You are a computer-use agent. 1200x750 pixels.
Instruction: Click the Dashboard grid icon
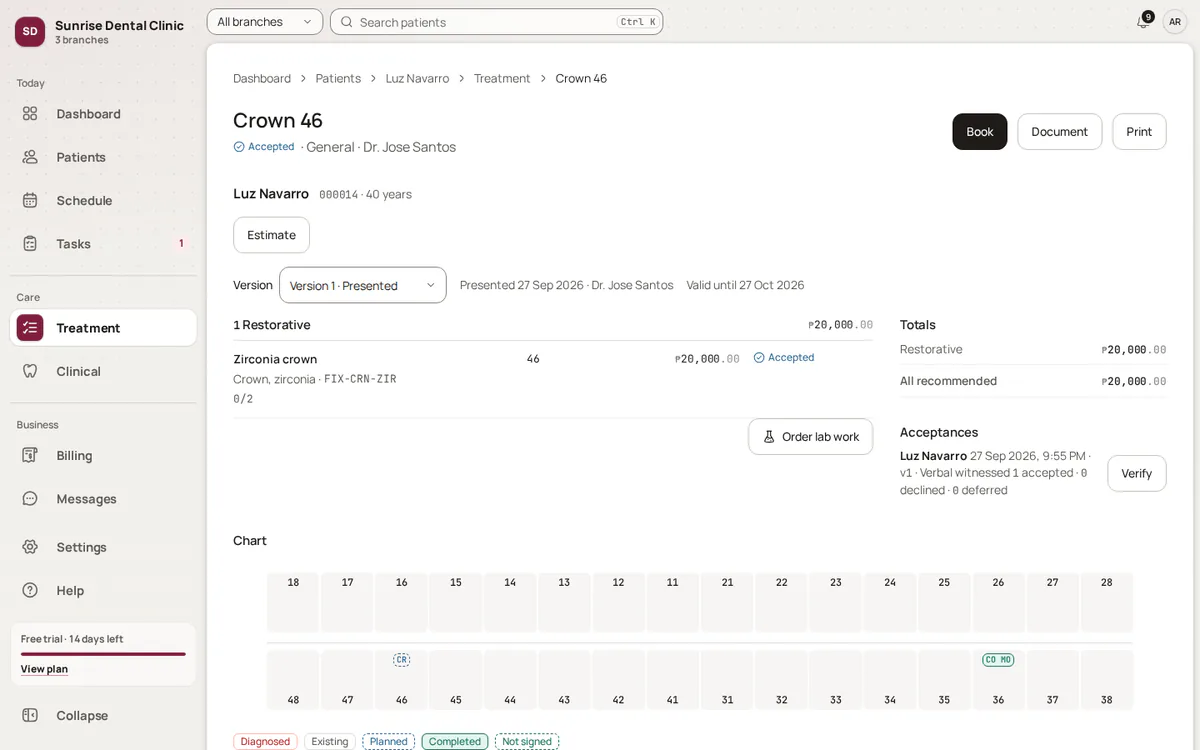click(x=30, y=114)
